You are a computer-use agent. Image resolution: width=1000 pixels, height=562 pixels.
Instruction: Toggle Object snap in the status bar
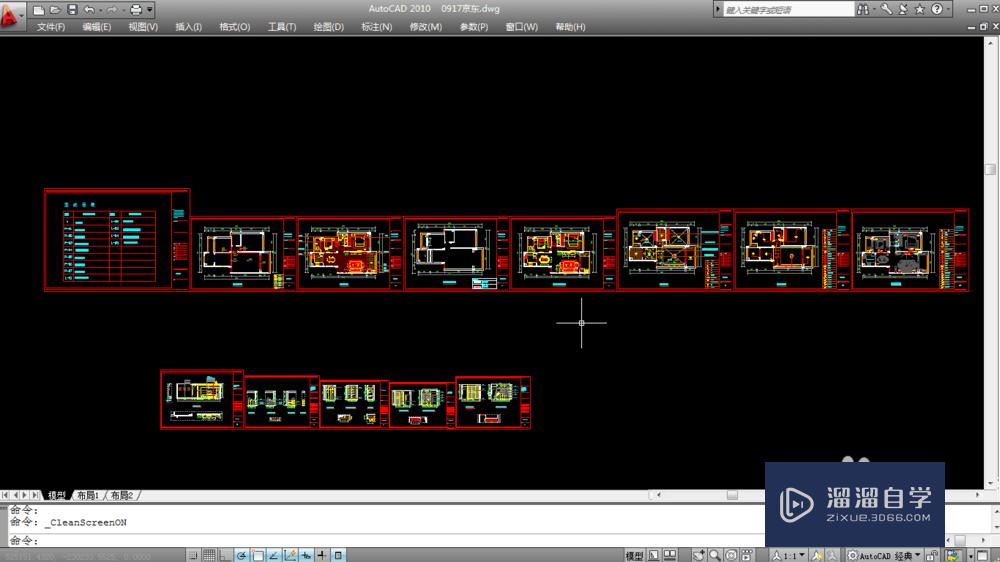pos(258,555)
